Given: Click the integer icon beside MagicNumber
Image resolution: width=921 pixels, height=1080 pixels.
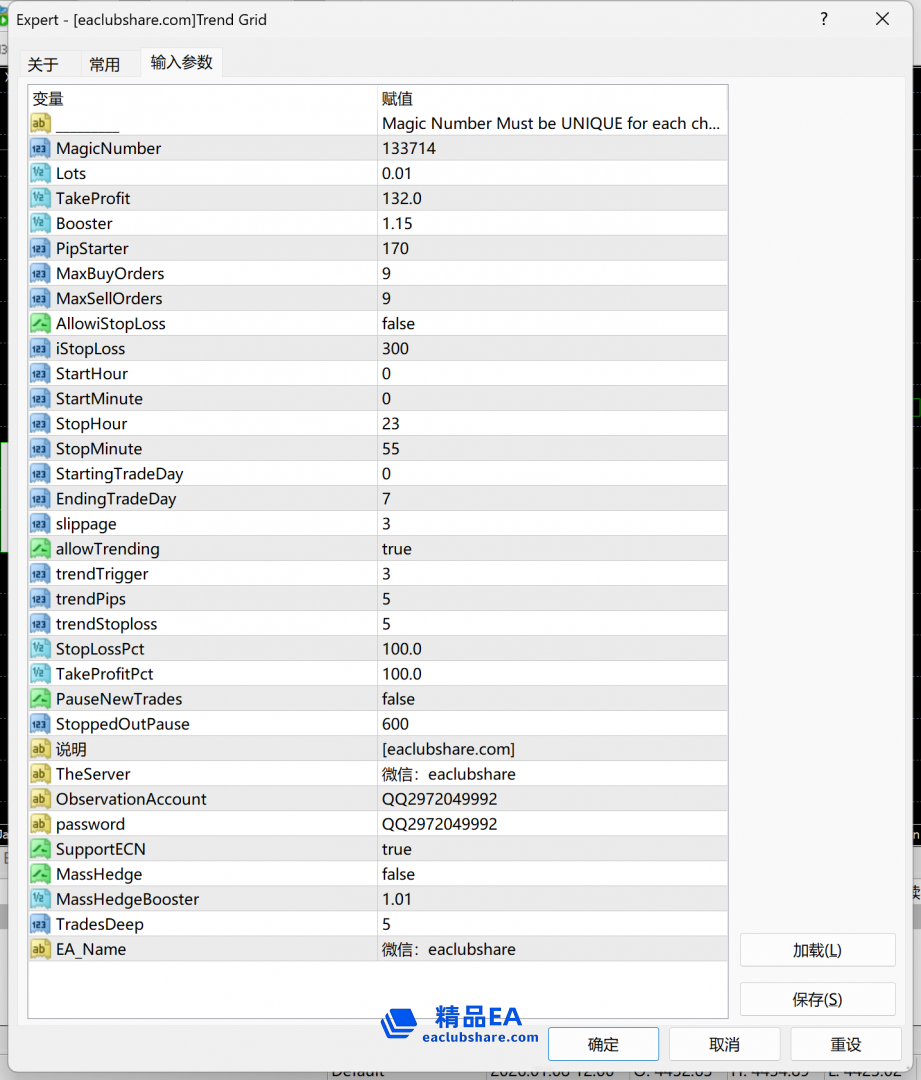Looking at the screenshot, I should coord(40,148).
